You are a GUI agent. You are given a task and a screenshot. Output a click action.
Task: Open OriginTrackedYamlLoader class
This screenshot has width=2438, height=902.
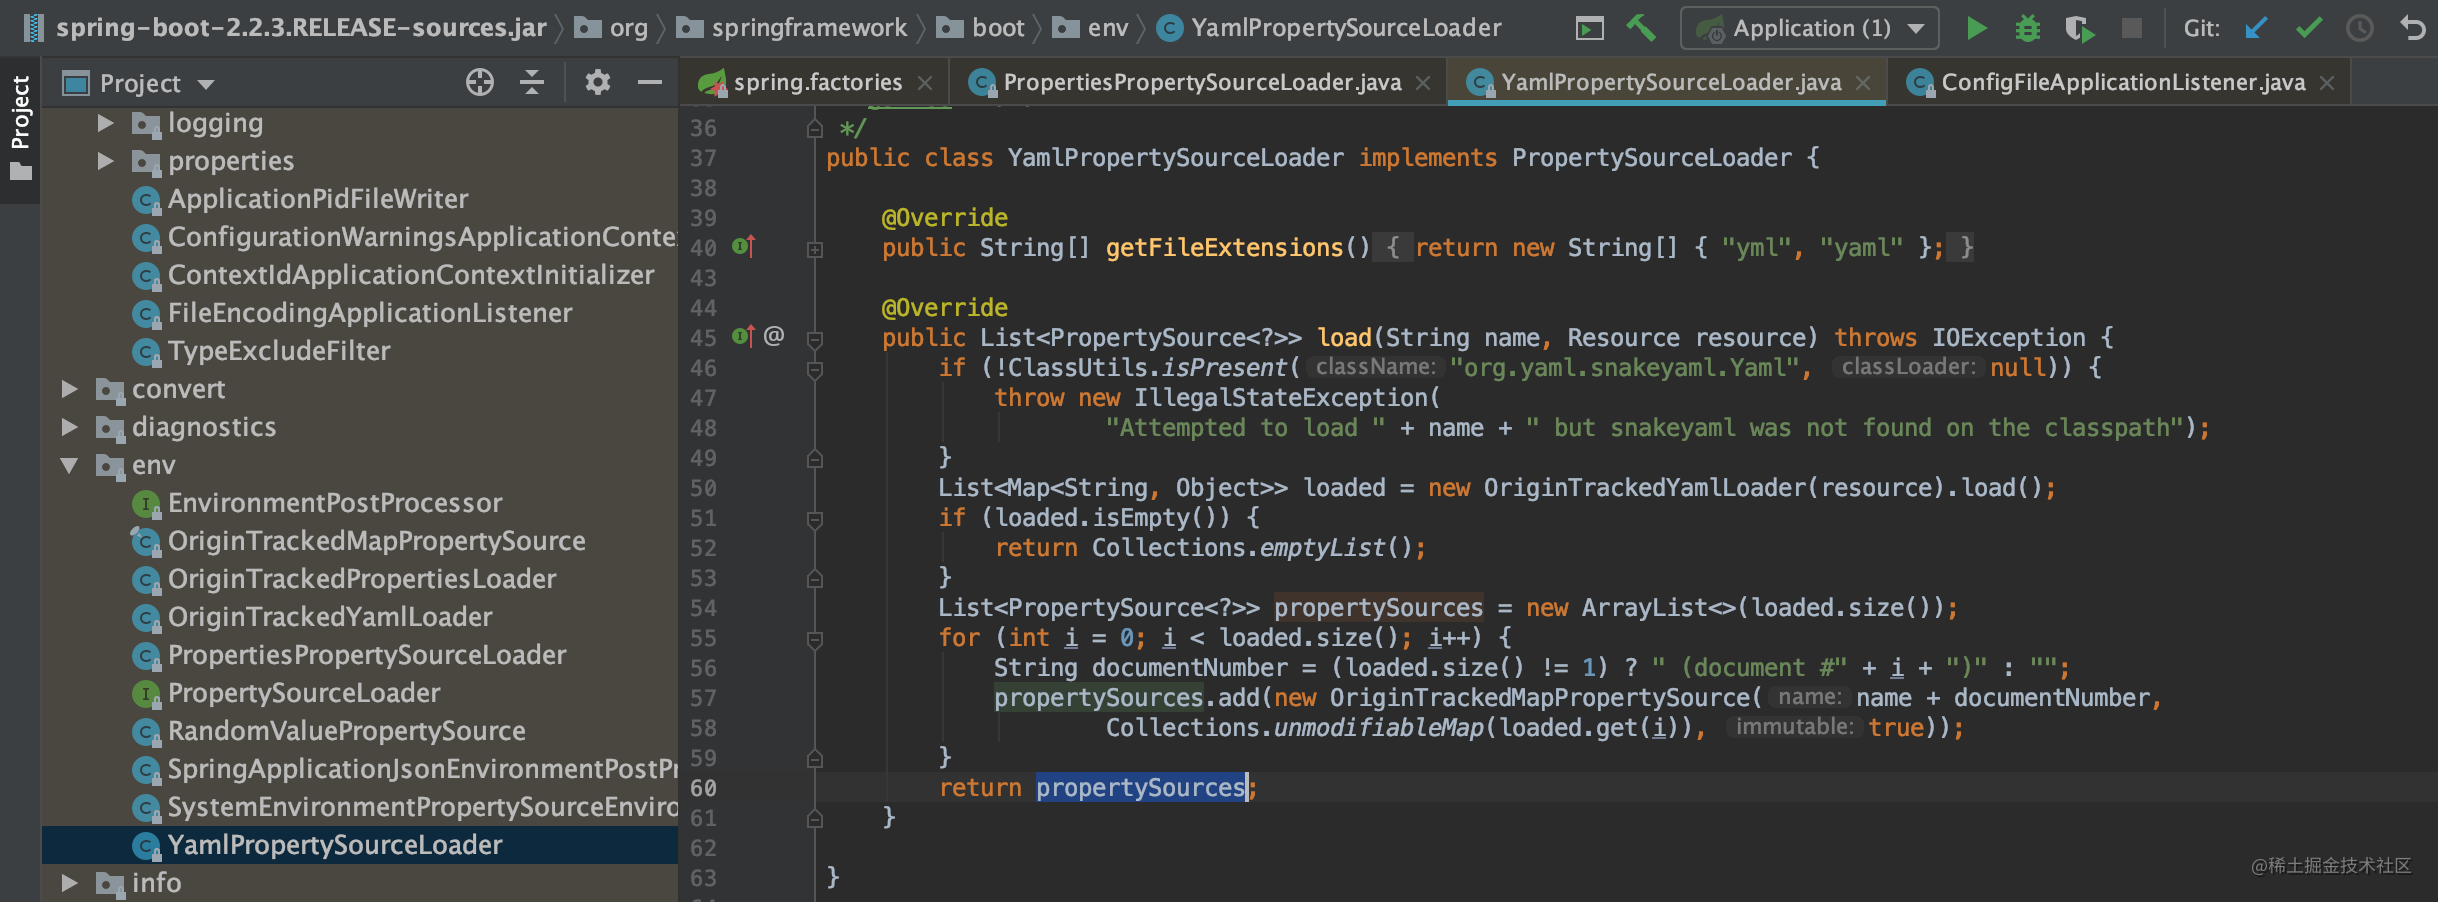330,617
